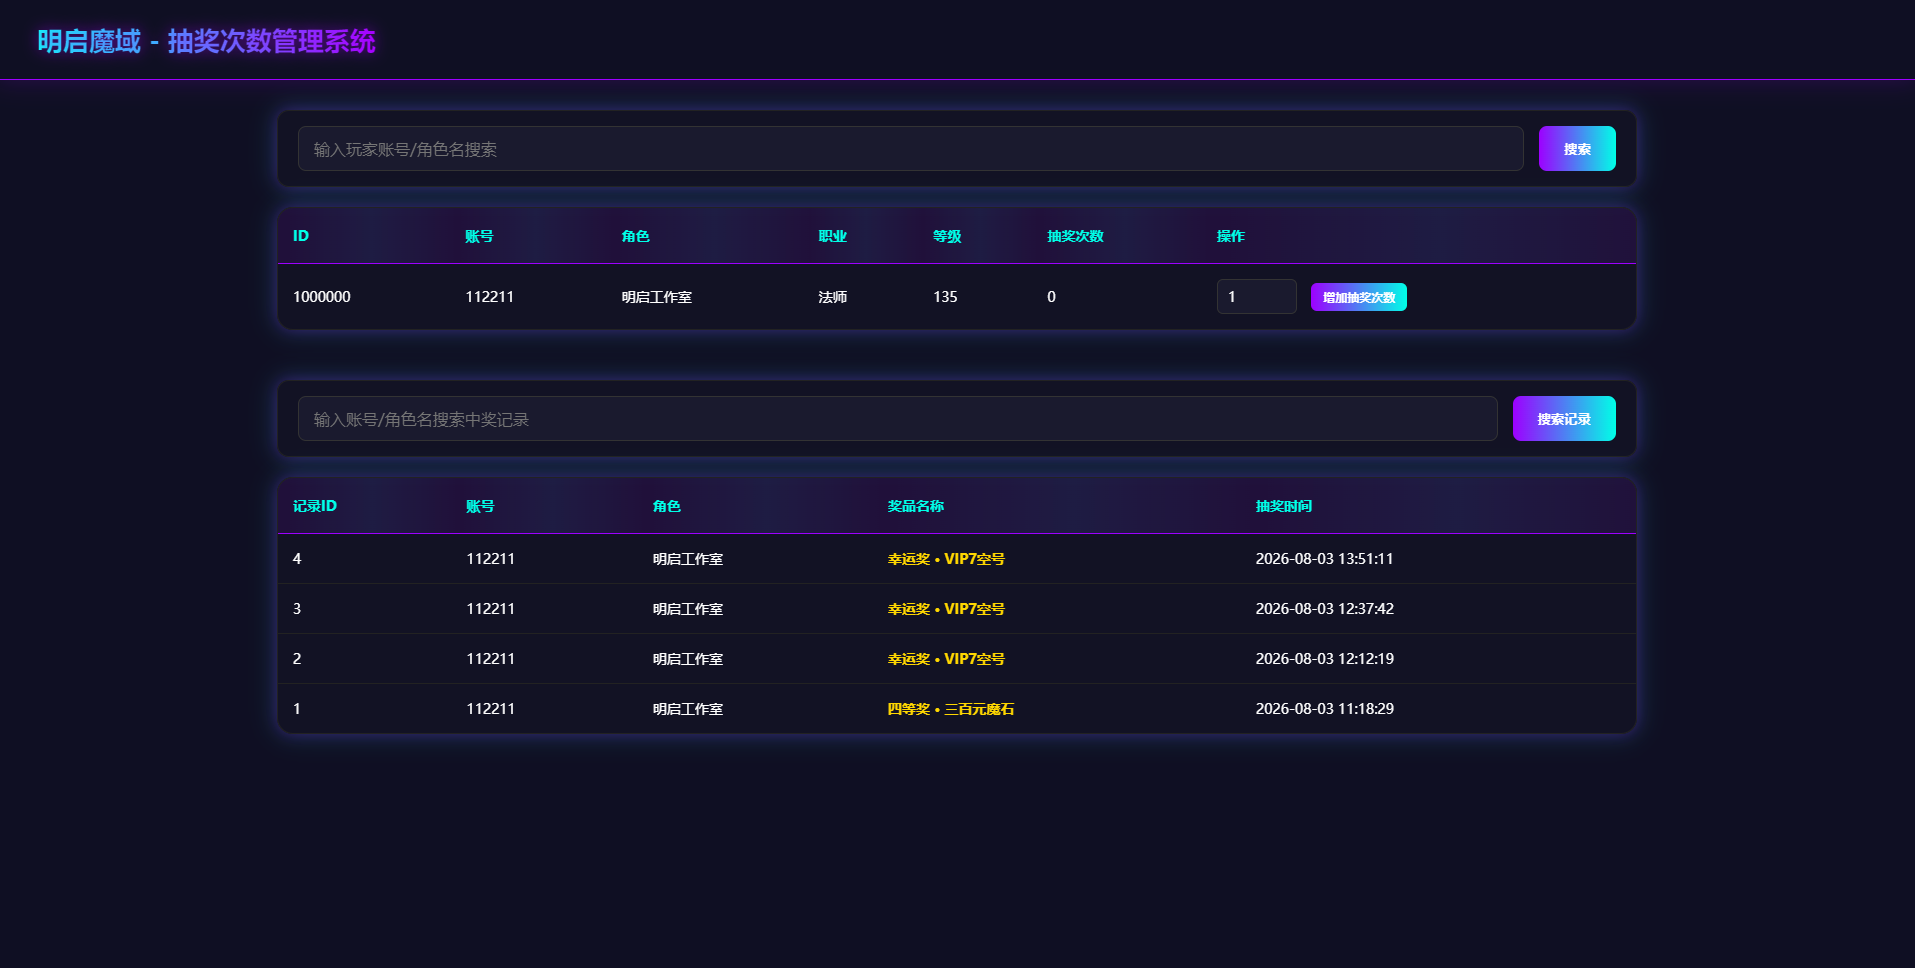Select timestamp 2026-08-03 11:18:29
Viewport: 1915px width, 968px height.
click(1325, 709)
